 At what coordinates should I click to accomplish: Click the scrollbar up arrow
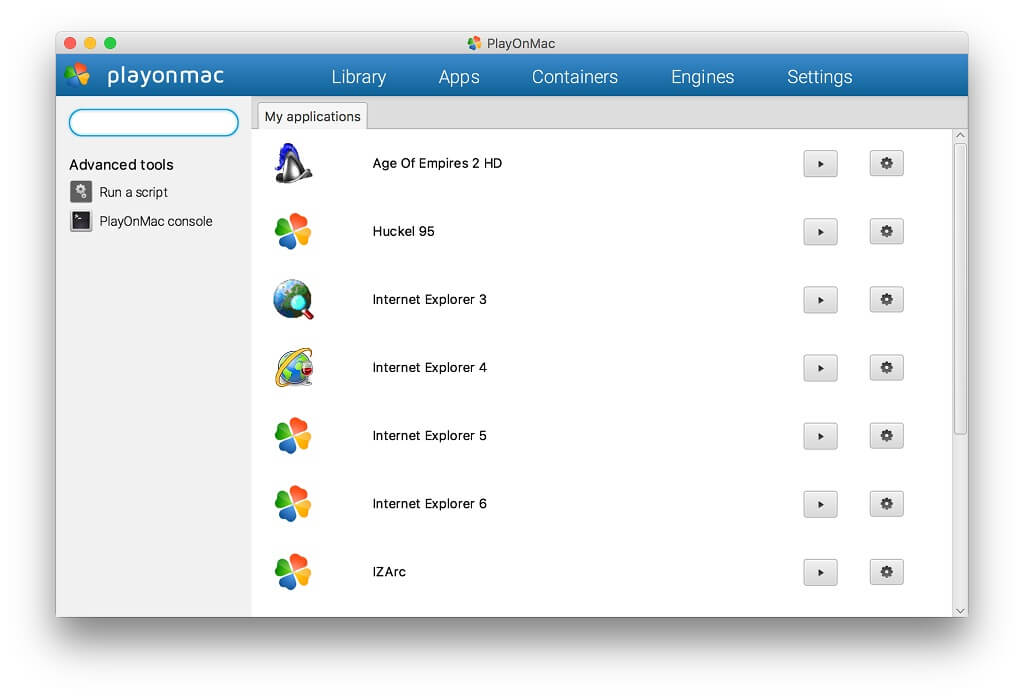click(960, 135)
